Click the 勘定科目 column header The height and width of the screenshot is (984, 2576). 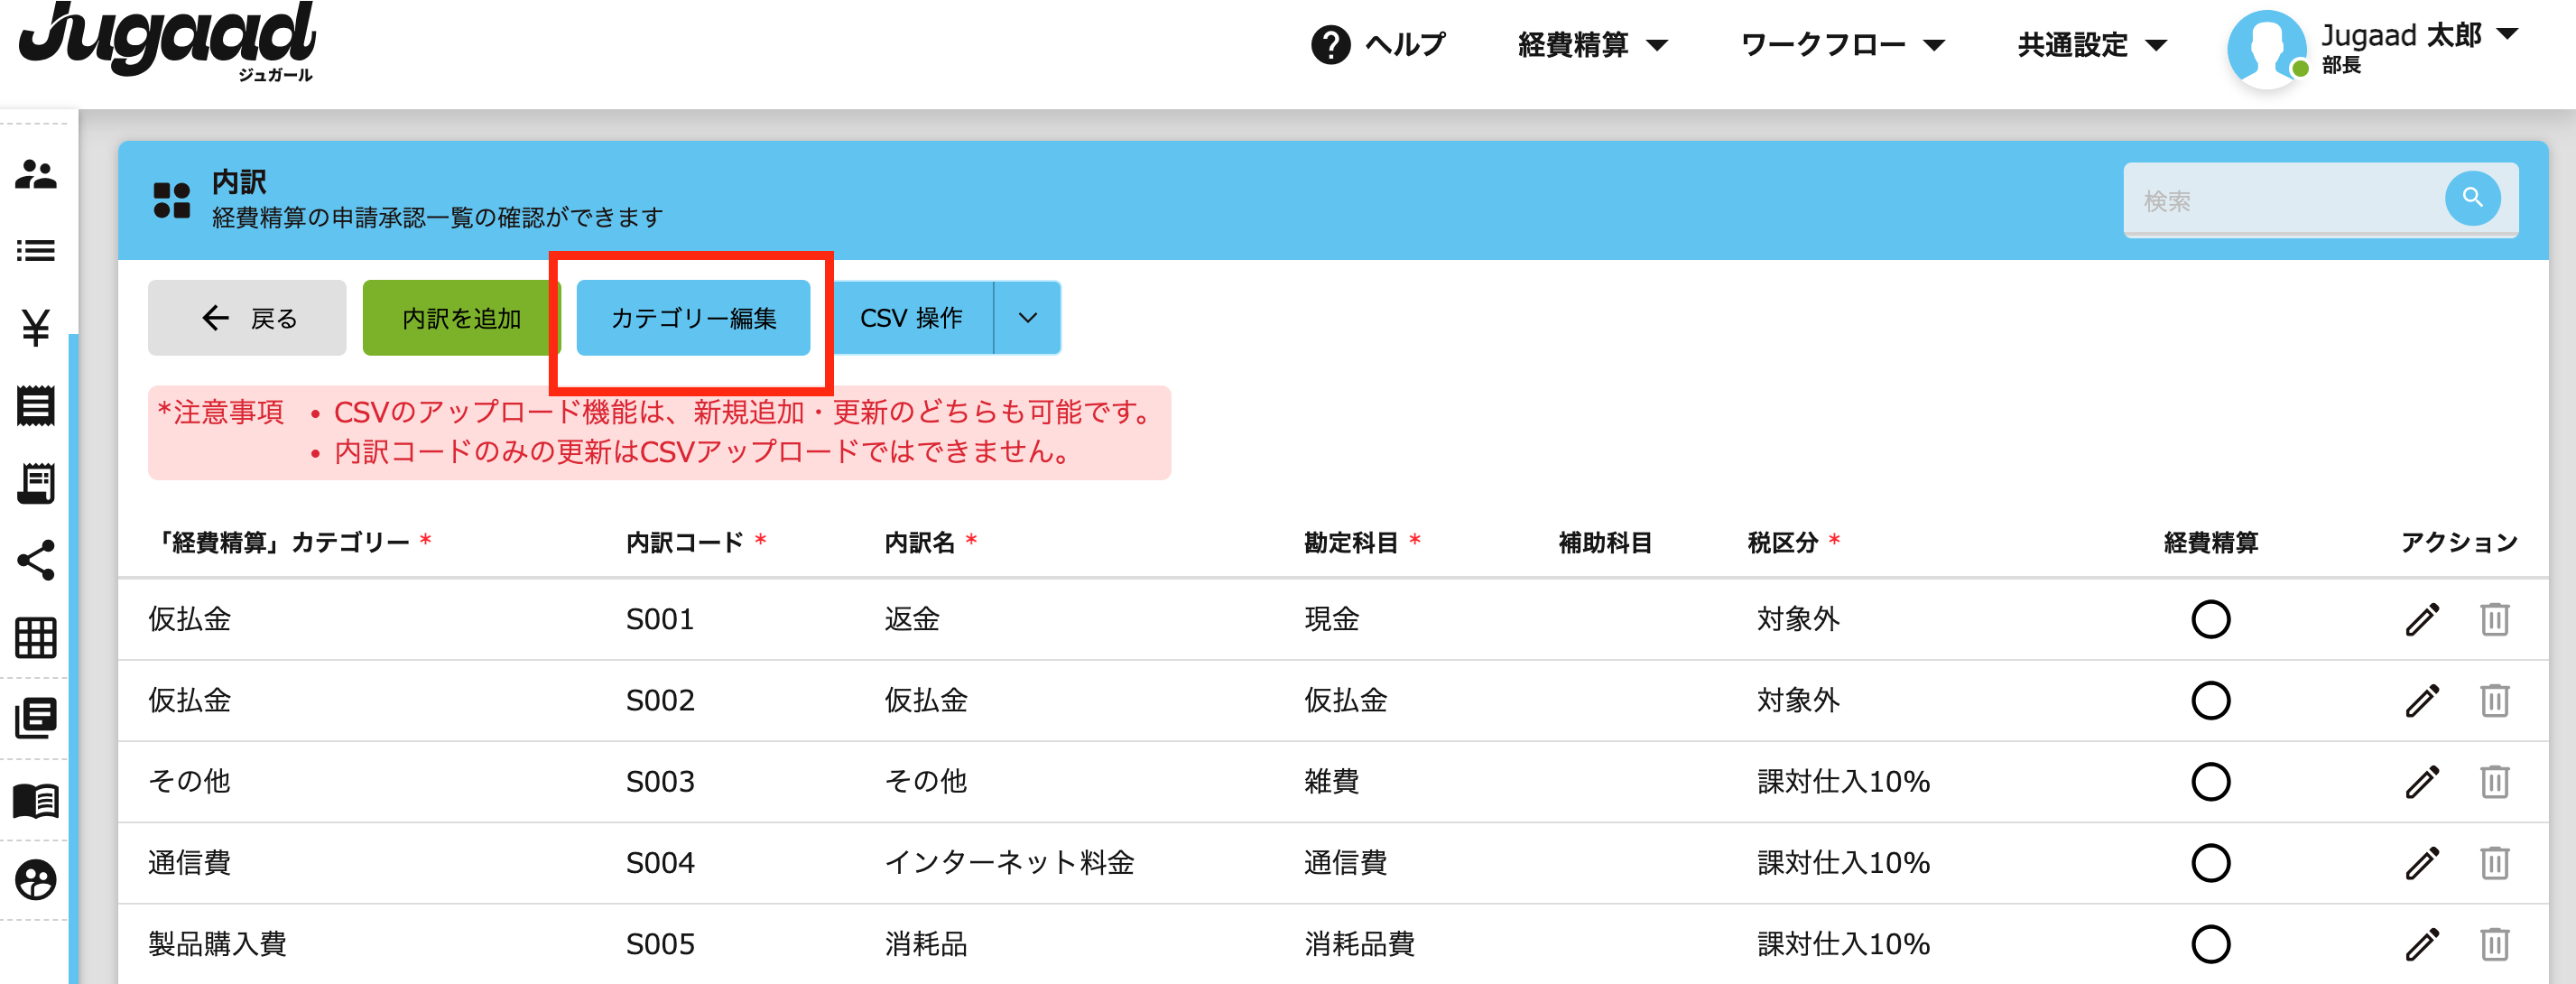(x=1350, y=542)
